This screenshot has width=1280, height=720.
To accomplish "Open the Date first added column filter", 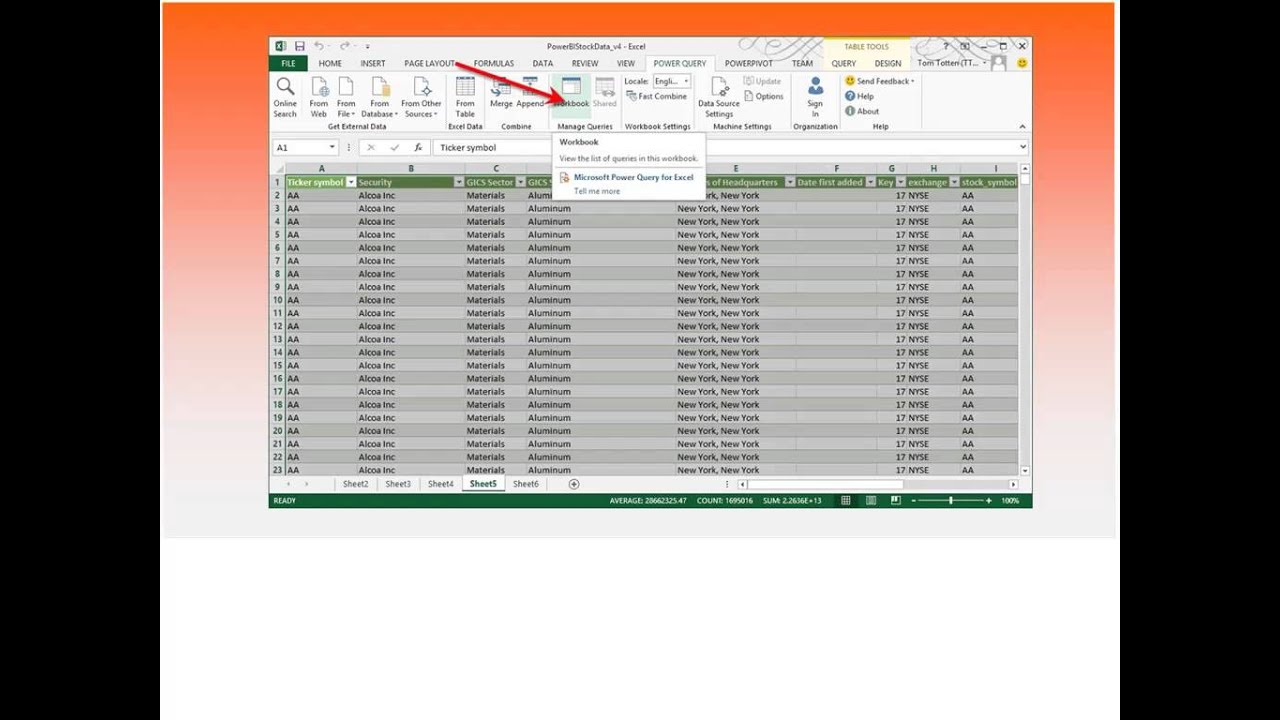I will coord(870,182).
